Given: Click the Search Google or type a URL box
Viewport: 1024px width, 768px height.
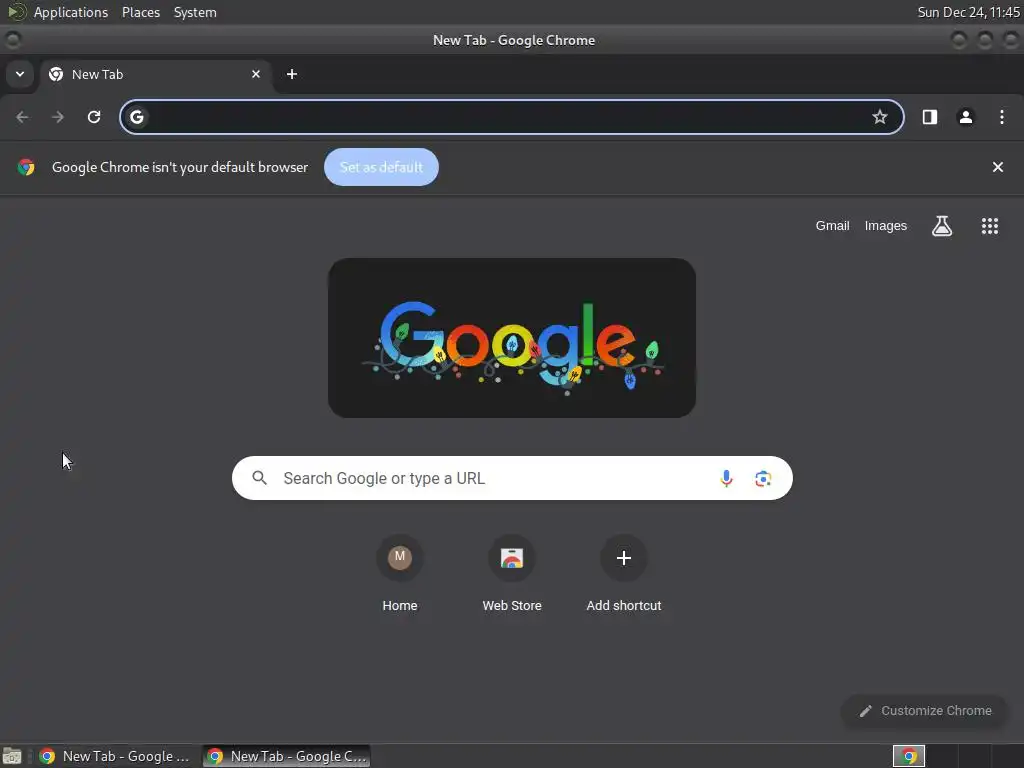Looking at the screenshot, I should [x=512, y=478].
